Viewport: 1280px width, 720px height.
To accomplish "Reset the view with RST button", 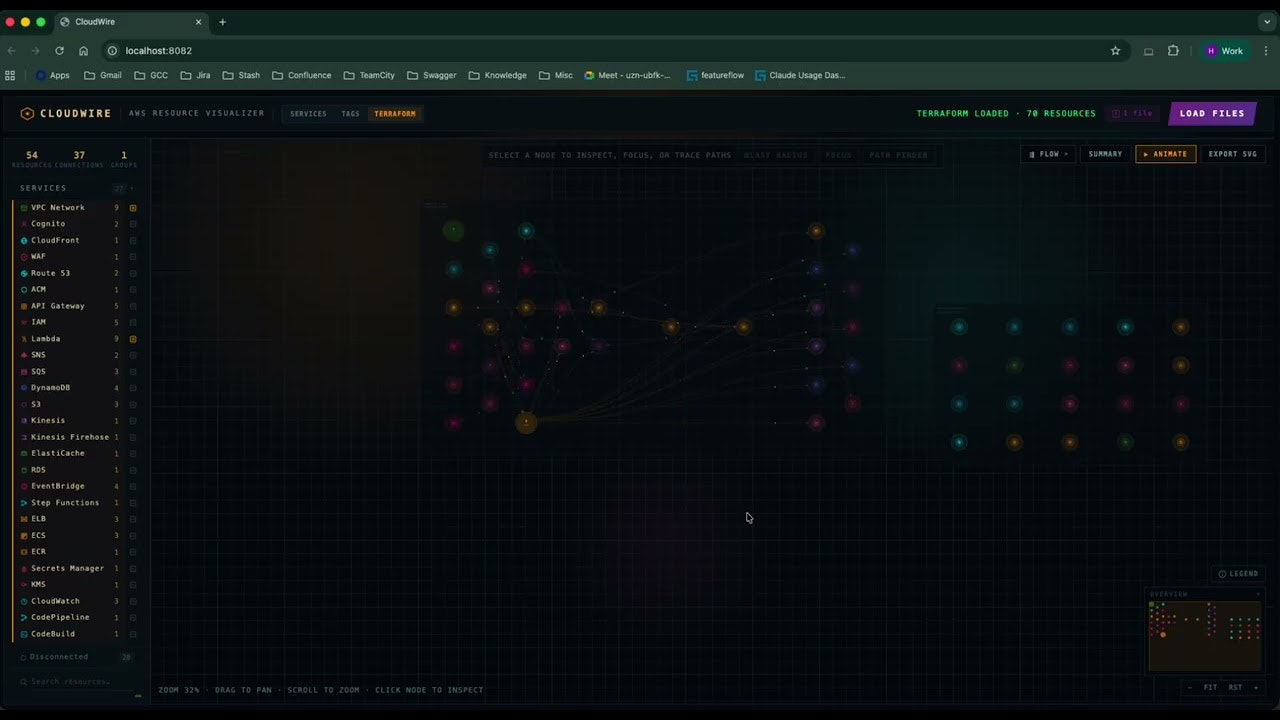I will [1236, 688].
